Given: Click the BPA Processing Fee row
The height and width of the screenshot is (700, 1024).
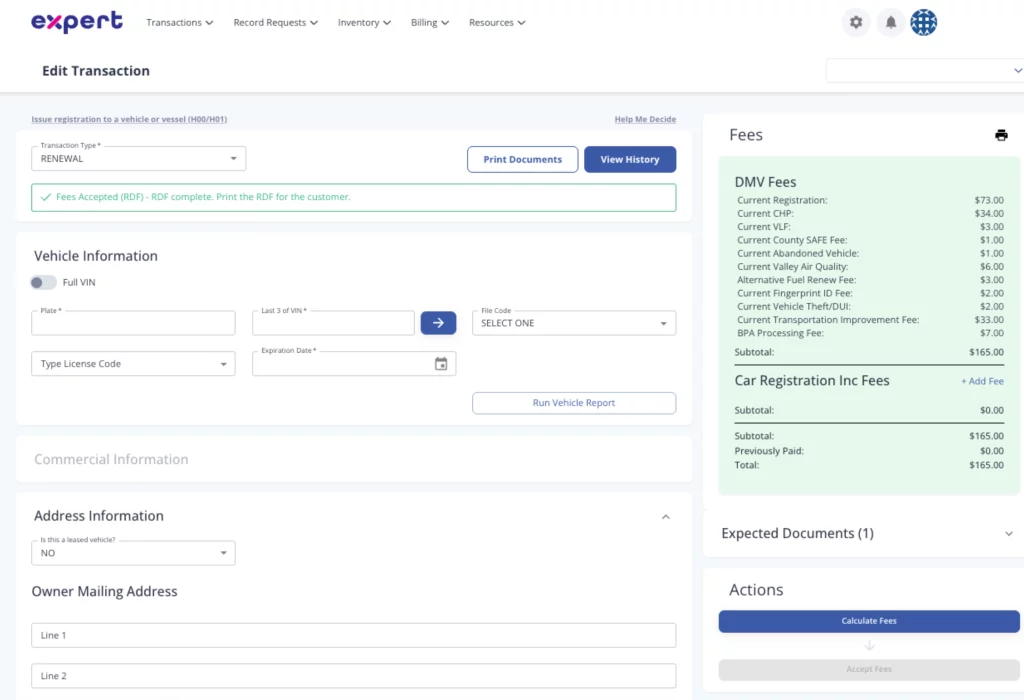Looking at the screenshot, I should (x=870, y=333).
